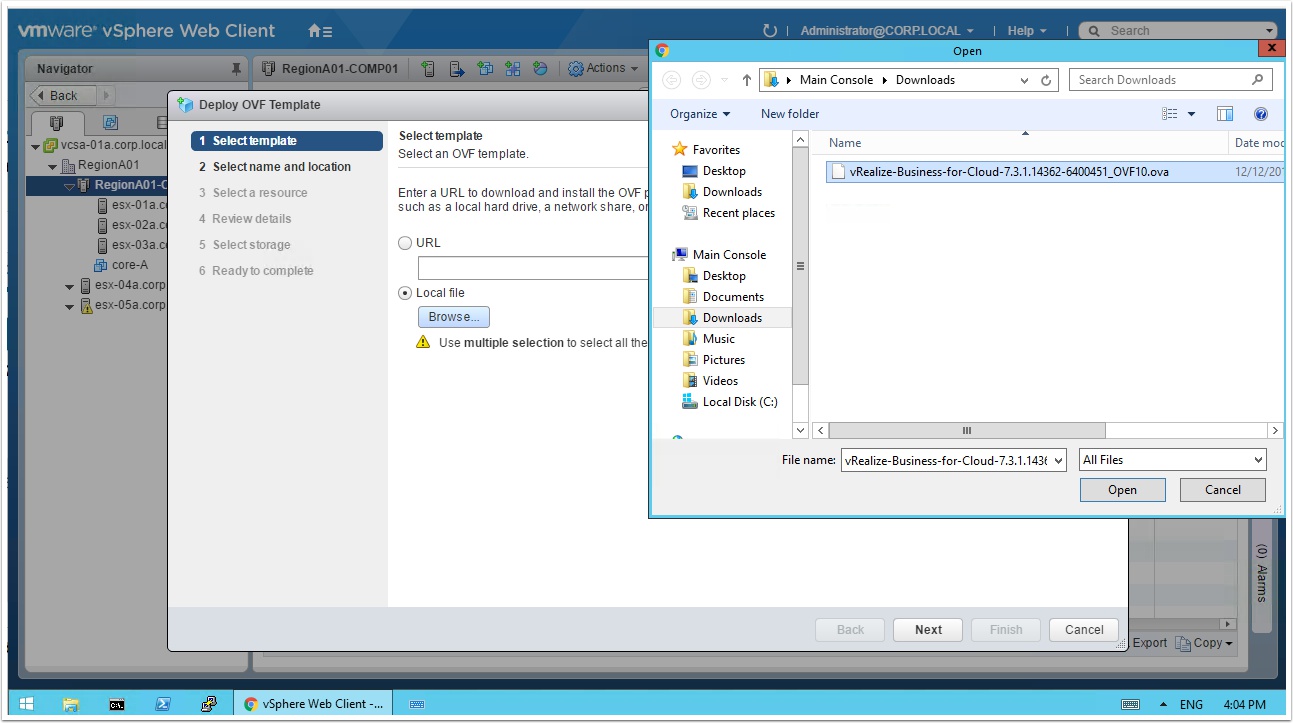Viewport: 1293px width, 723px height.
Task: Open the Music folder in tree
Action: (x=718, y=339)
